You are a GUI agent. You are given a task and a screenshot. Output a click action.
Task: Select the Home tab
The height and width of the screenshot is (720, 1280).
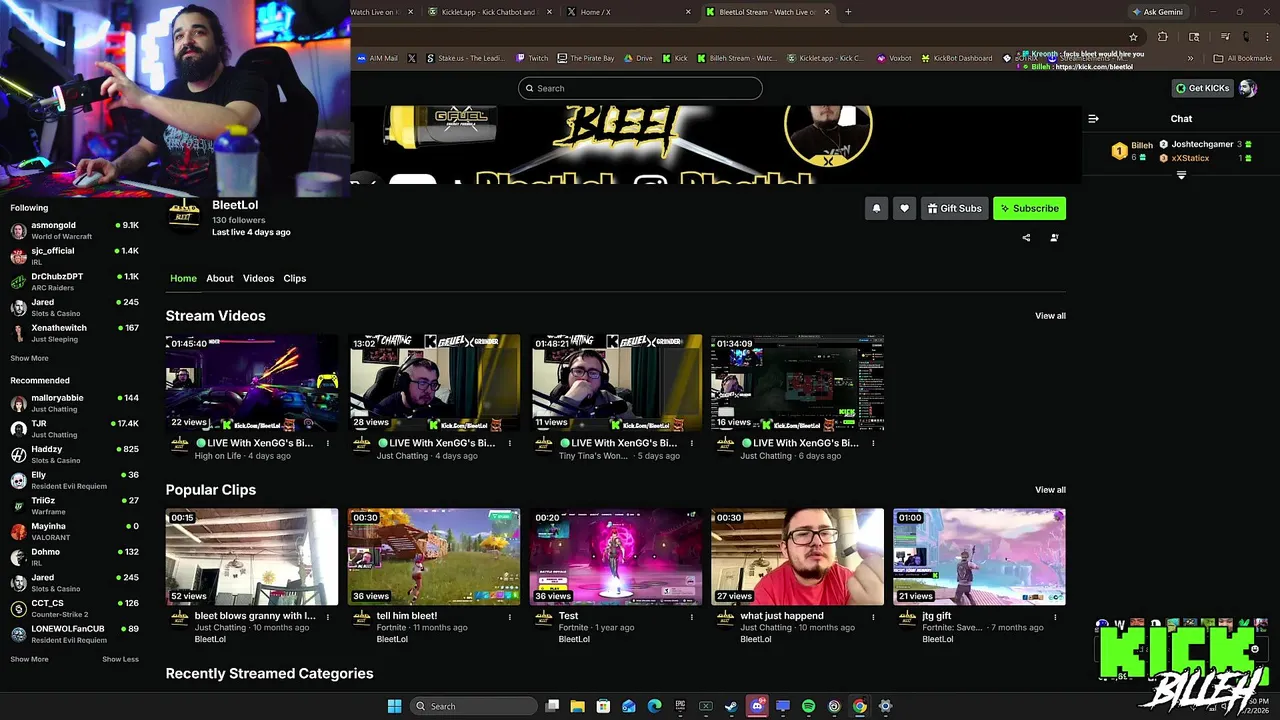click(x=183, y=278)
